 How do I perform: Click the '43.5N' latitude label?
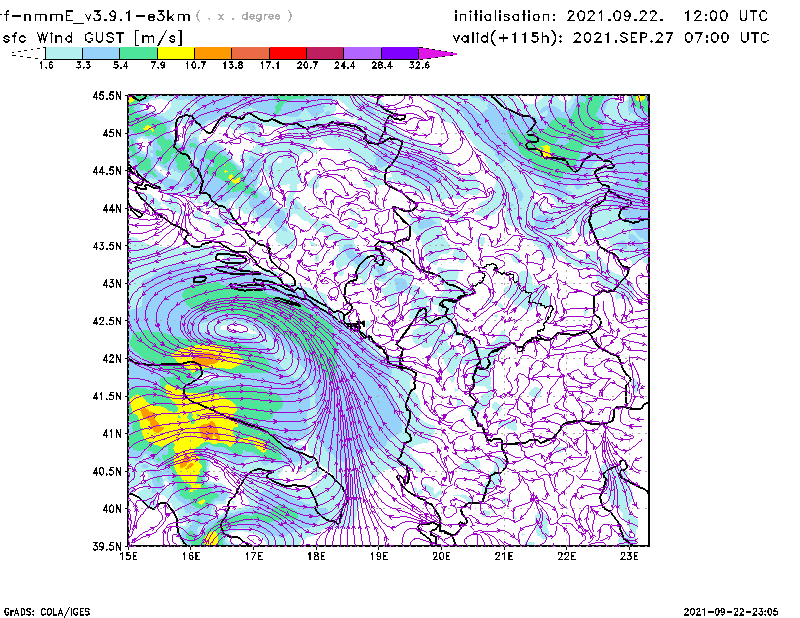pos(107,246)
